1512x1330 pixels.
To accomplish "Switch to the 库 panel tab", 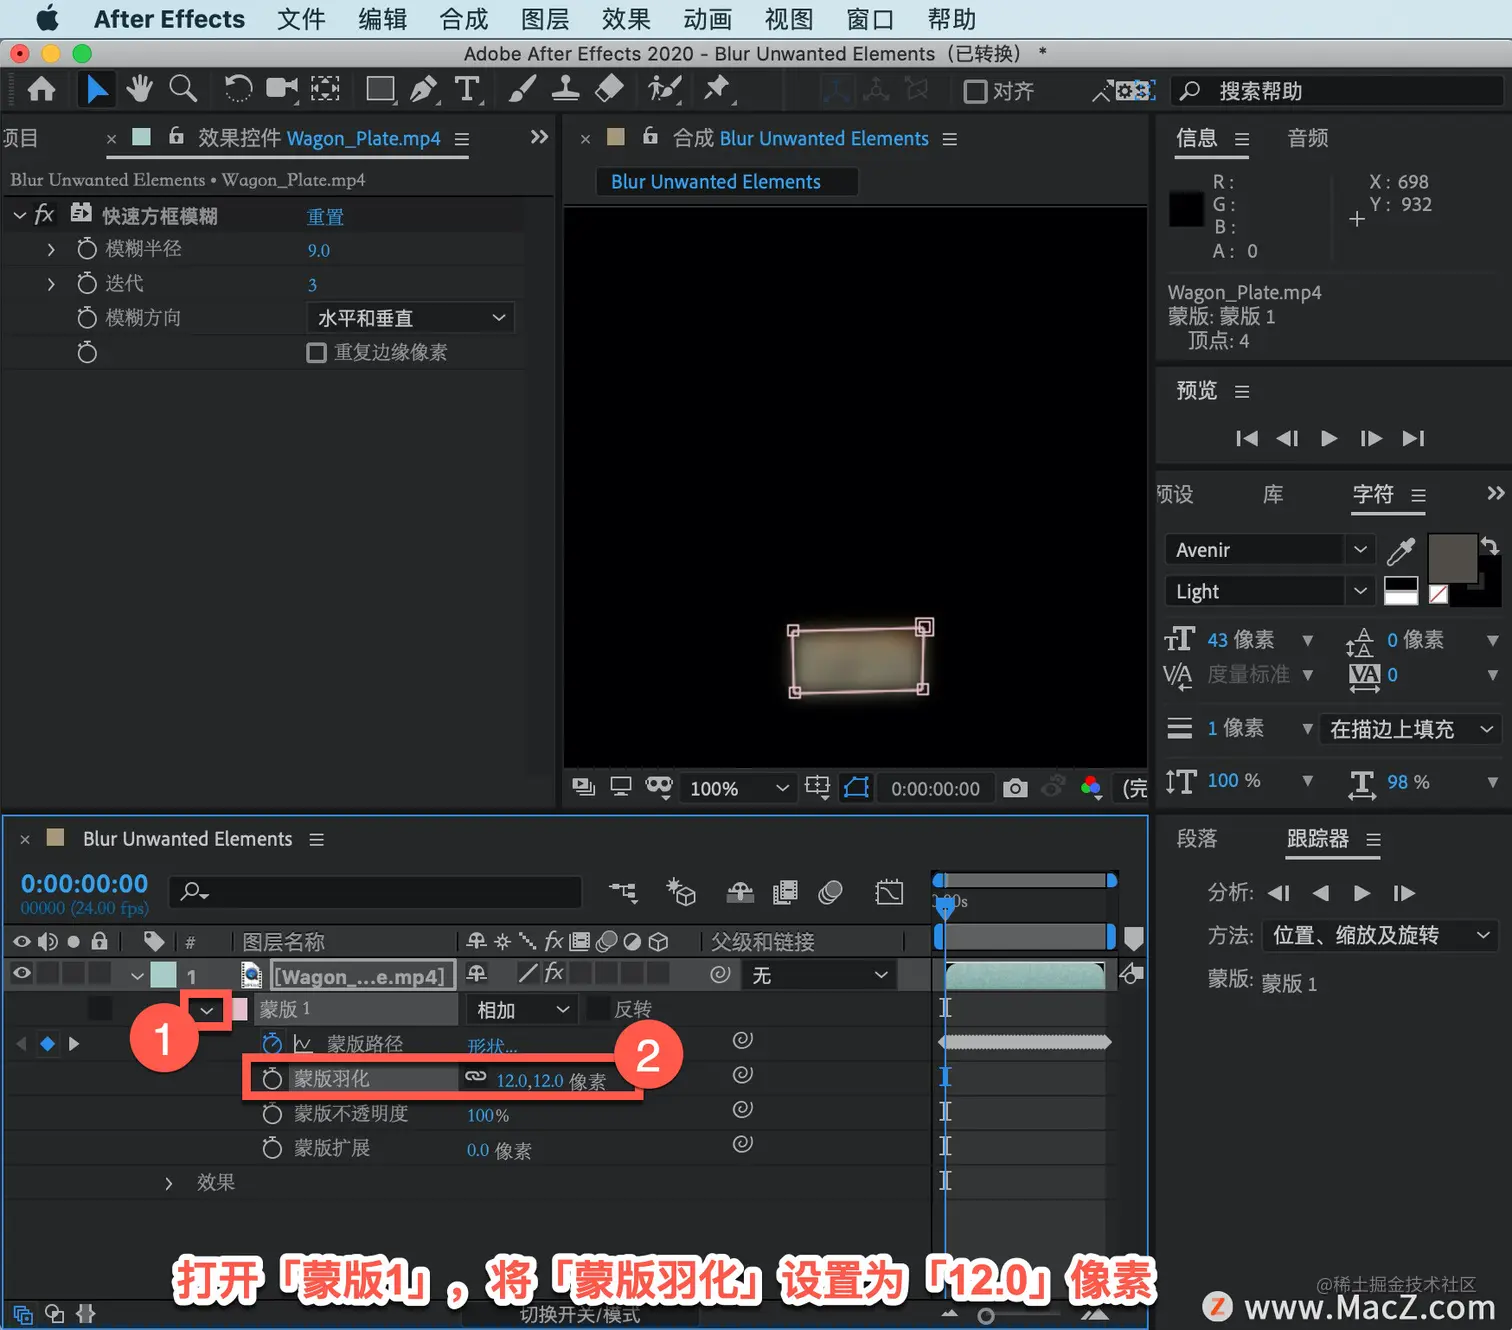I will click(1273, 494).
